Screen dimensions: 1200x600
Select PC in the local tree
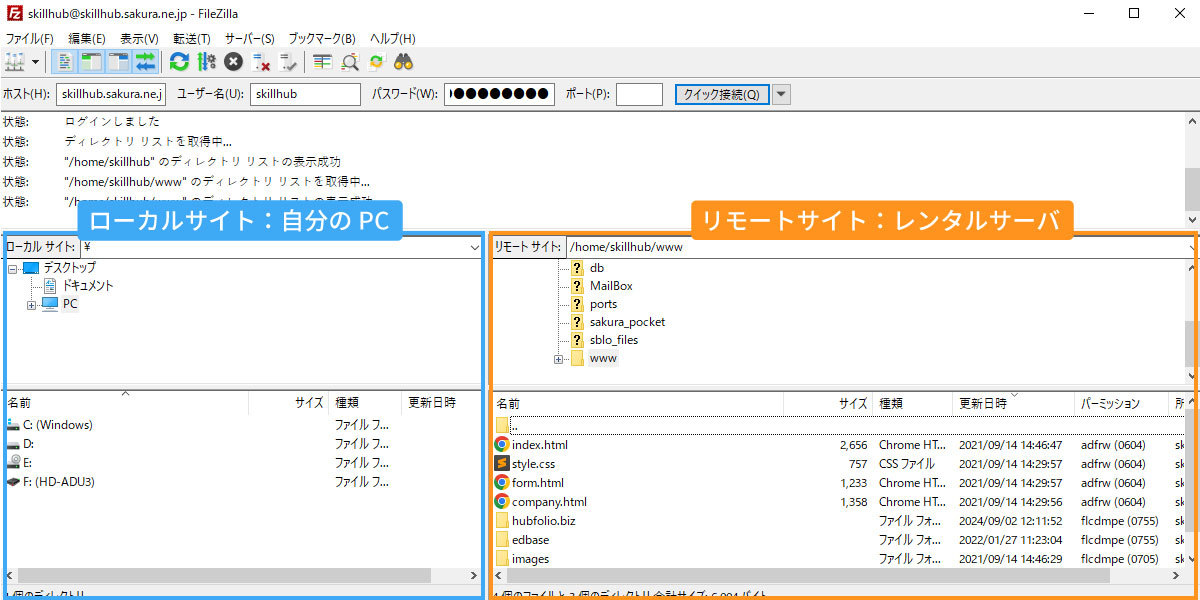(69, 304)
